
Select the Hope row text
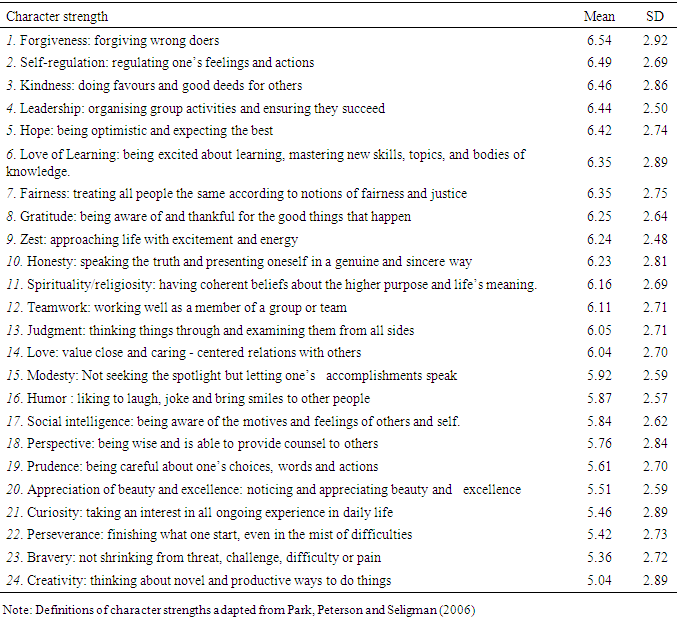click(139, 131)
